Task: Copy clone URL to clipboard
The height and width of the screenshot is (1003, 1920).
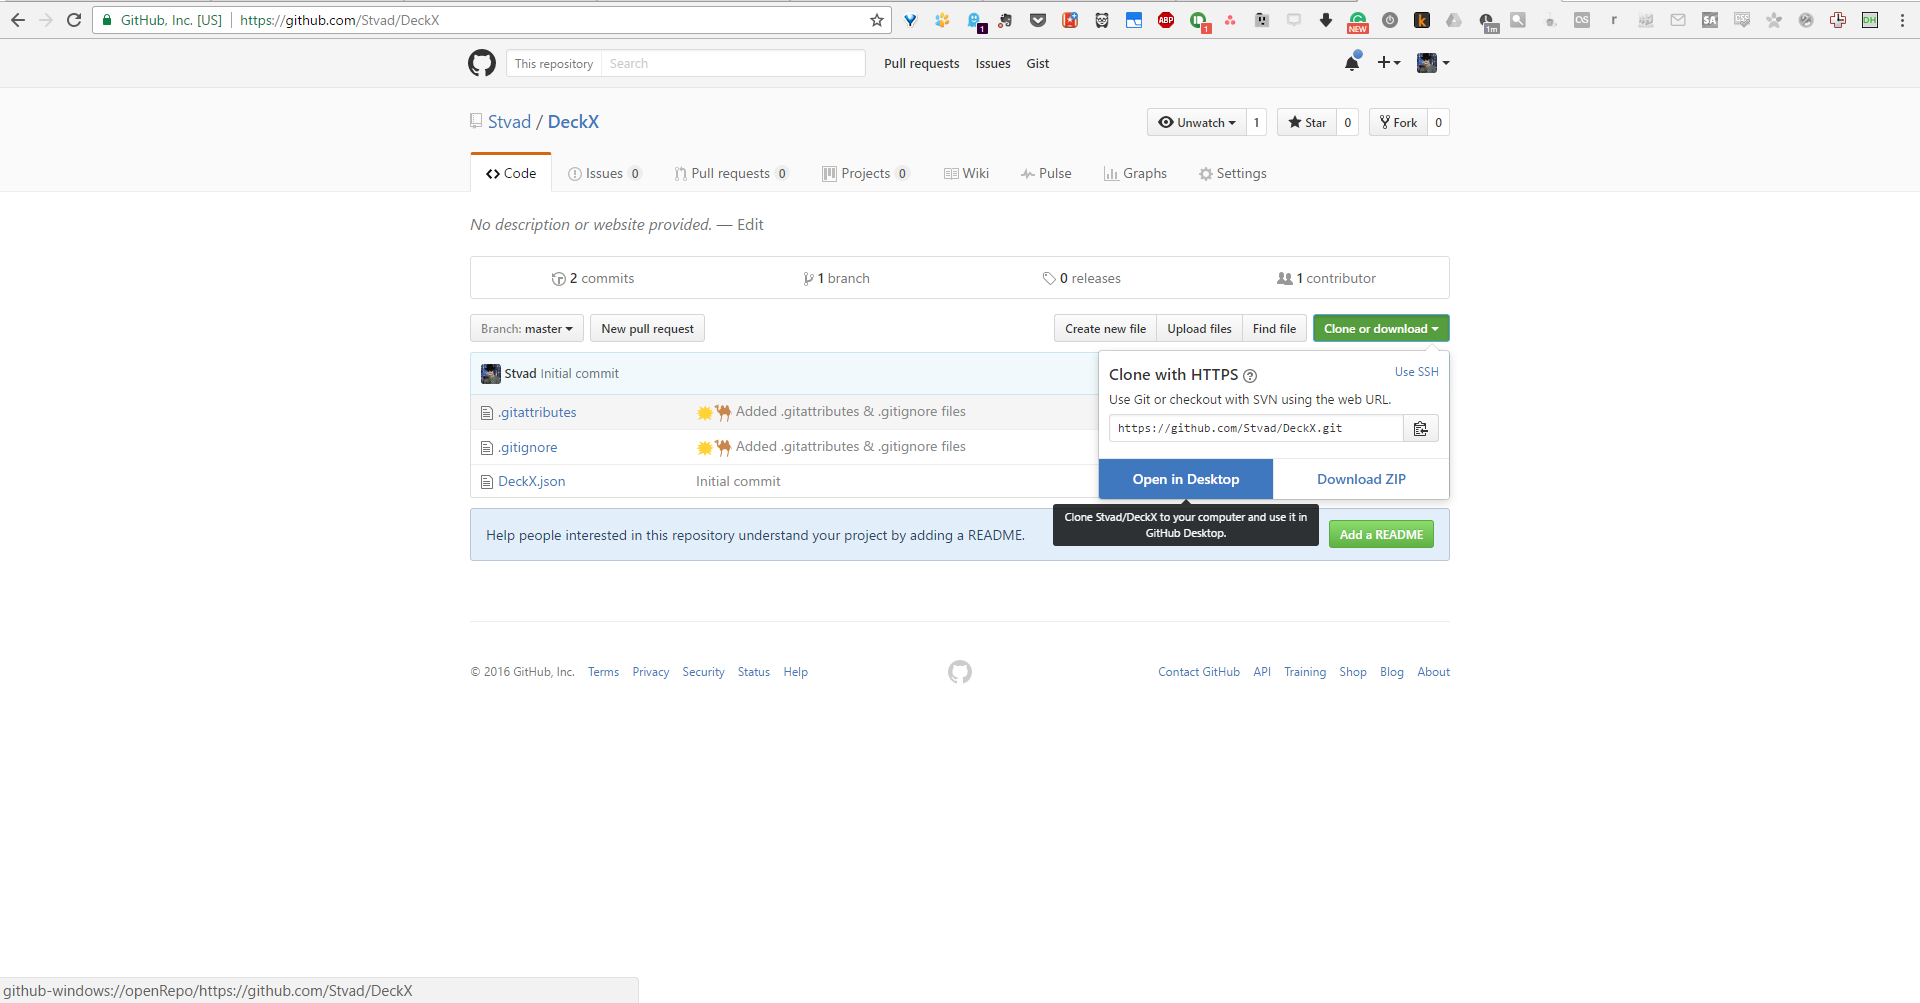Action: (x=1421, y=428)
